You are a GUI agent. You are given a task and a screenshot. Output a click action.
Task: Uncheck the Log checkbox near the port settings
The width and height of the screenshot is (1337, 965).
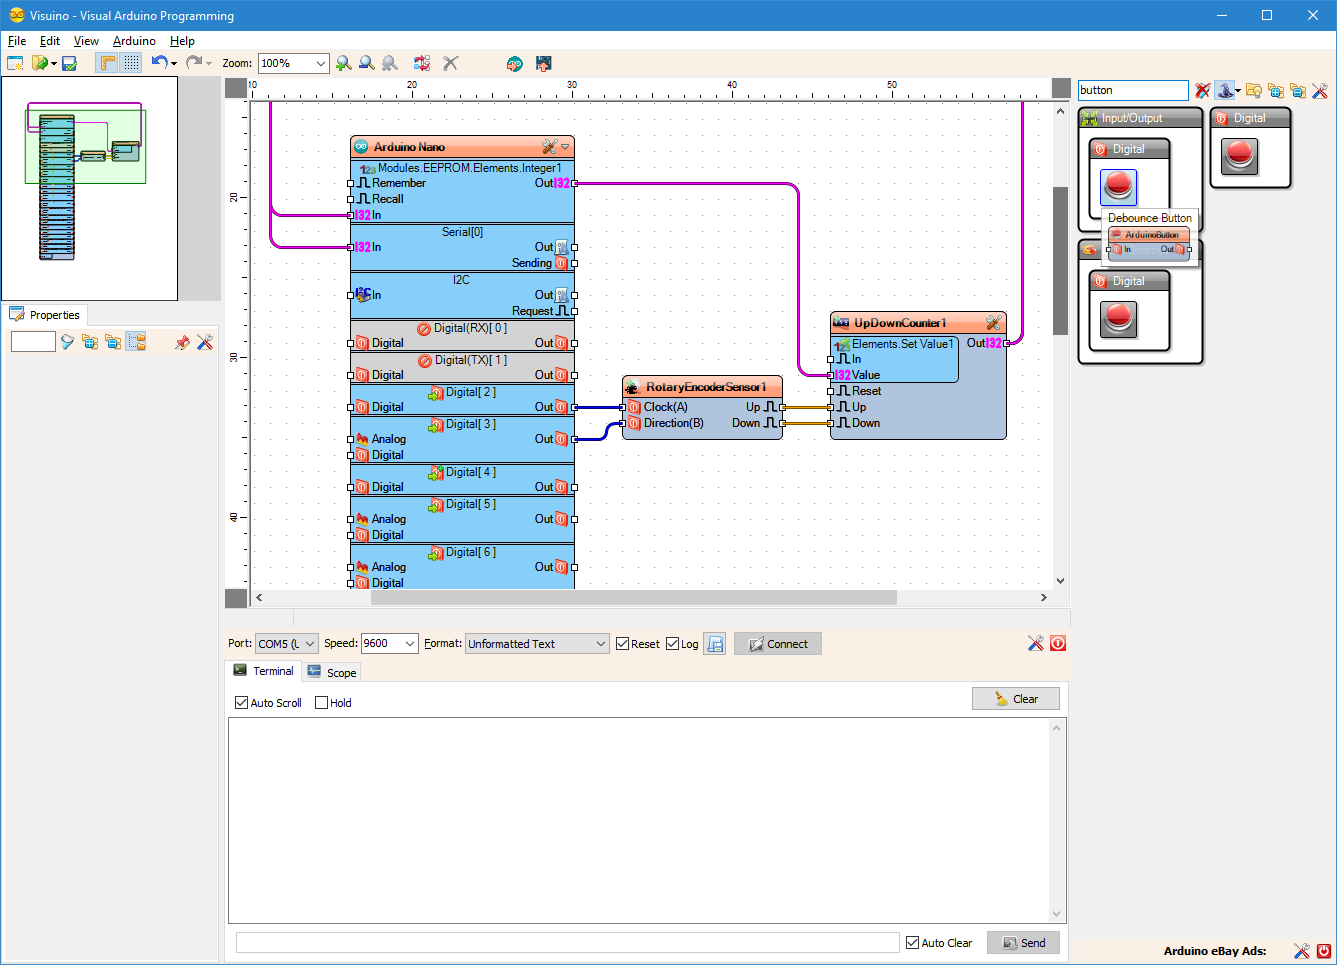click(671, 643)
